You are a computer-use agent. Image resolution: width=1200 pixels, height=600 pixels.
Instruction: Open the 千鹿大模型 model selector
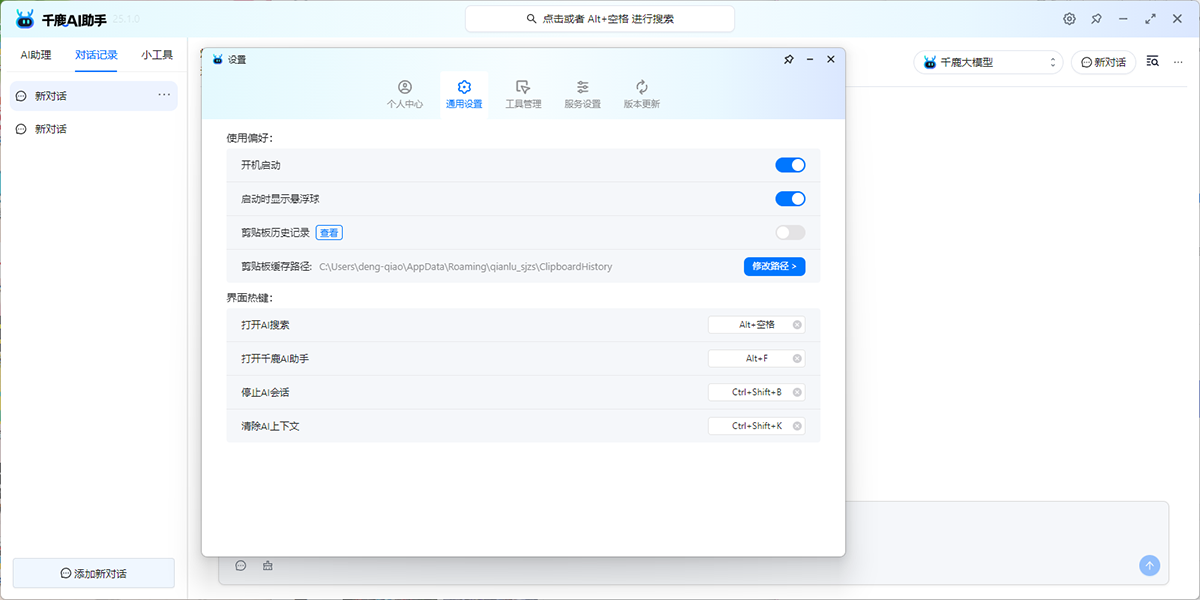pyautogui.click(x=987, y=61)
